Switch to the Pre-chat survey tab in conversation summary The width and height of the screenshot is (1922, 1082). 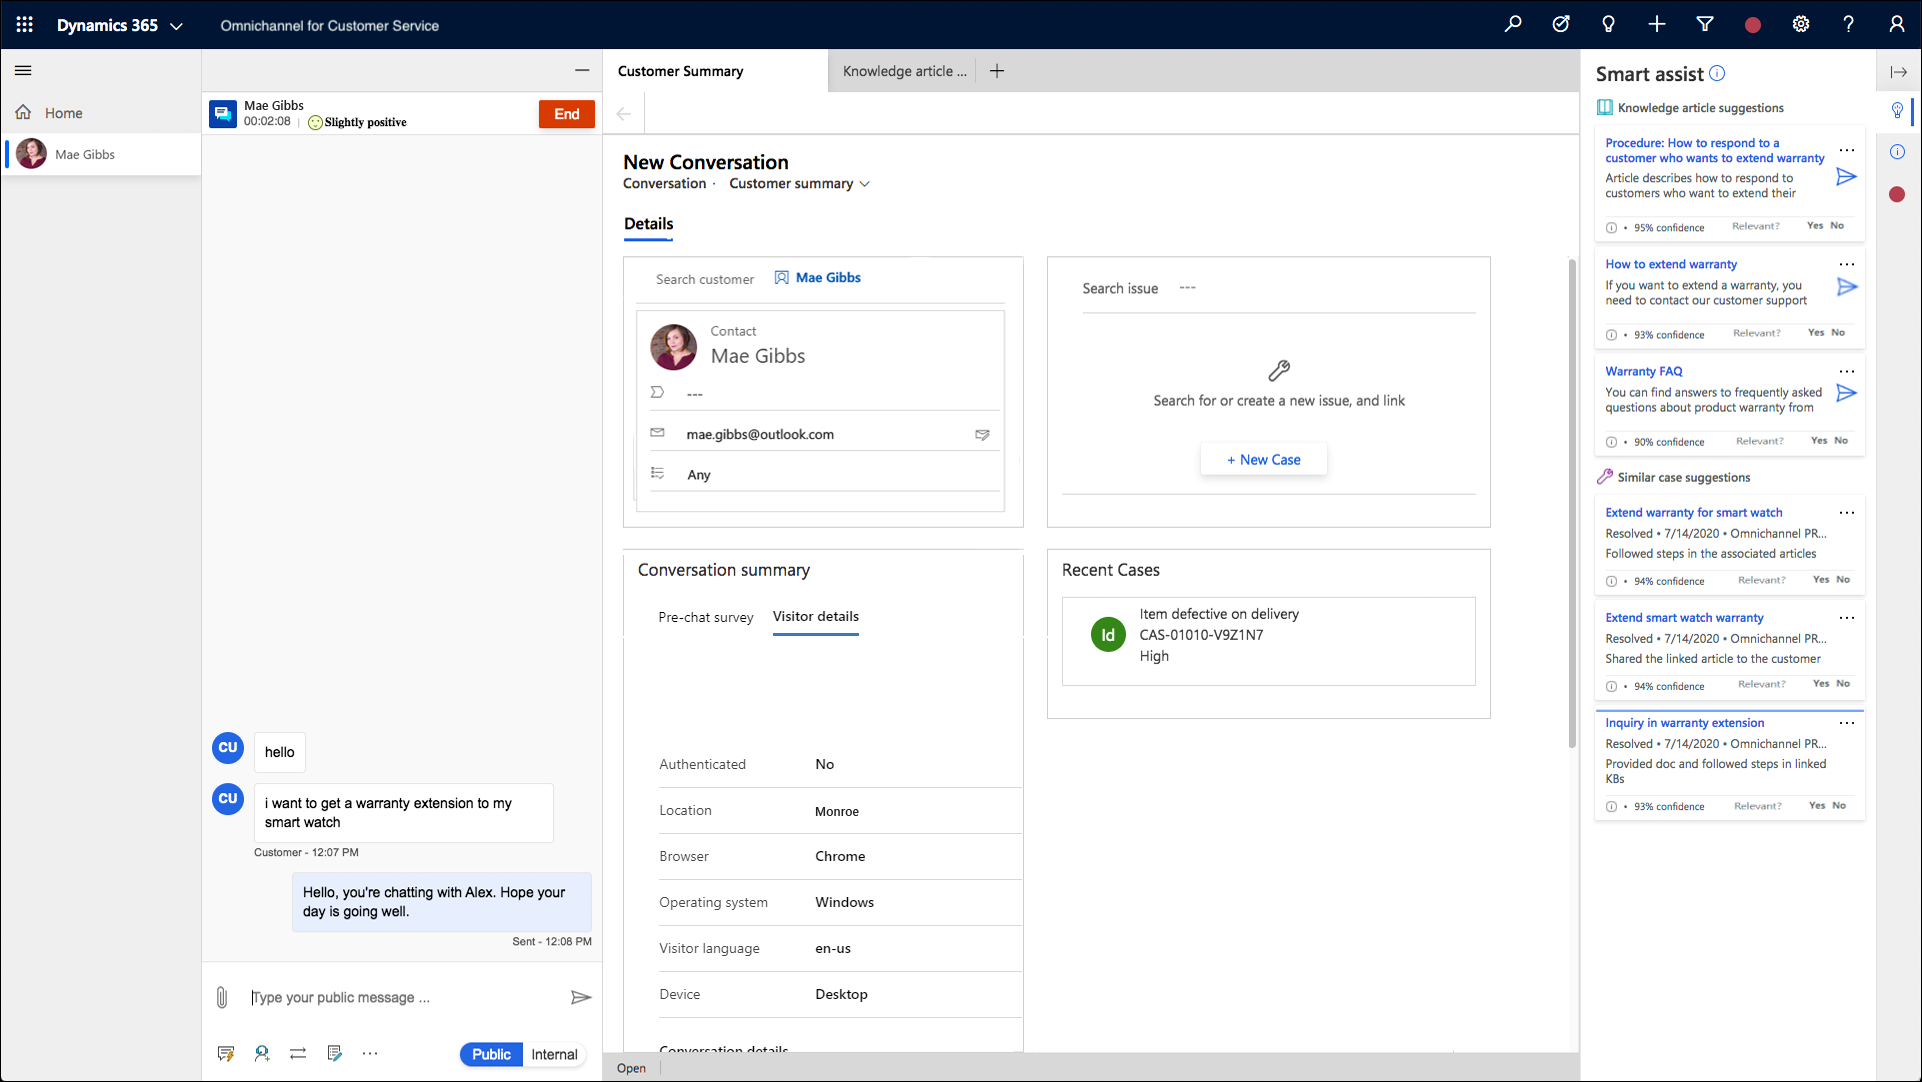[x=705, y=616]
